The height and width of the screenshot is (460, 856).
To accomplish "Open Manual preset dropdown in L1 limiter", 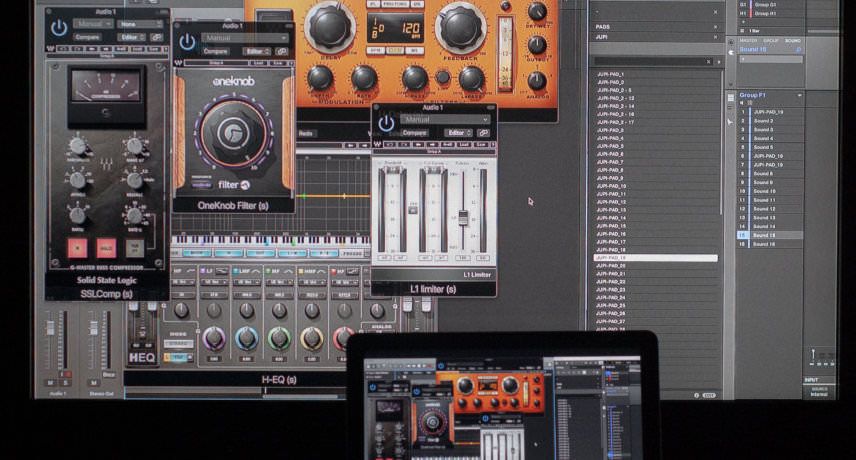I will [x=445, y=119].
